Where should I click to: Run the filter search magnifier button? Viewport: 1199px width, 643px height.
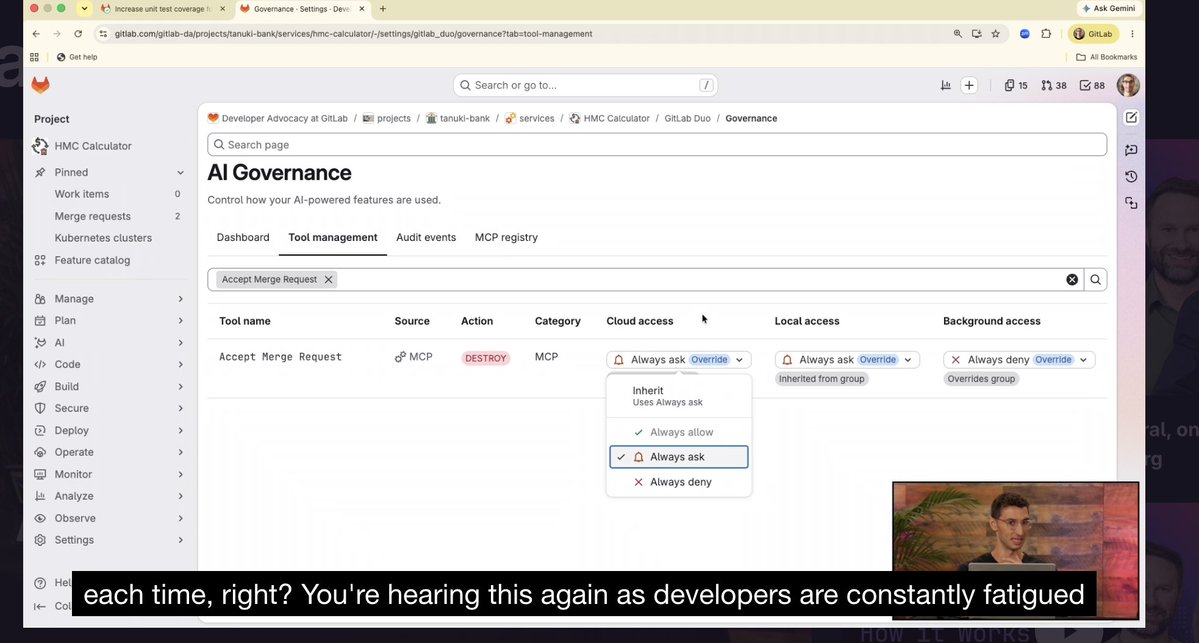(1095, 280)
